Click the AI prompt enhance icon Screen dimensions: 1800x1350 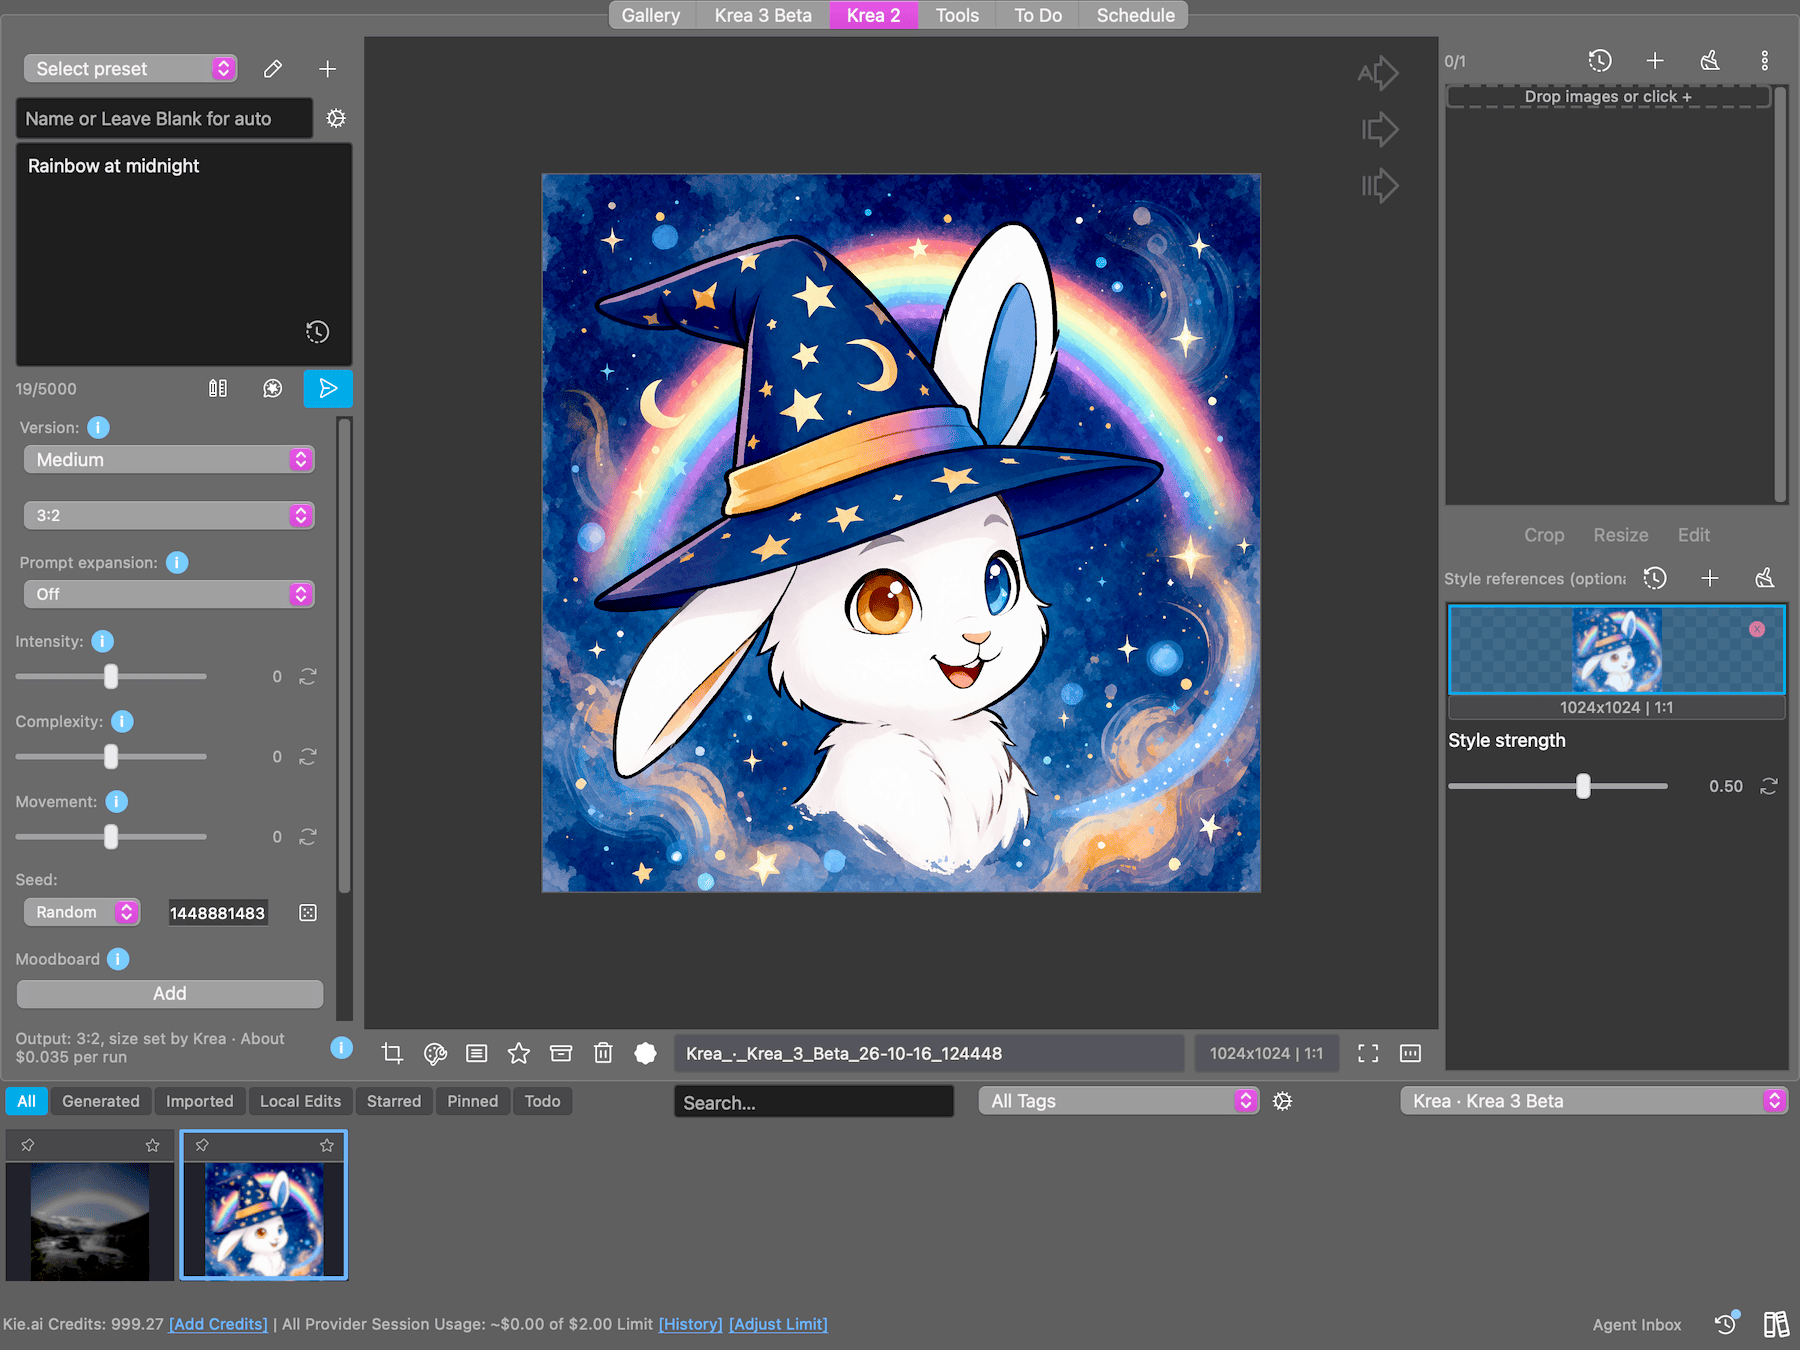point(272,388)
